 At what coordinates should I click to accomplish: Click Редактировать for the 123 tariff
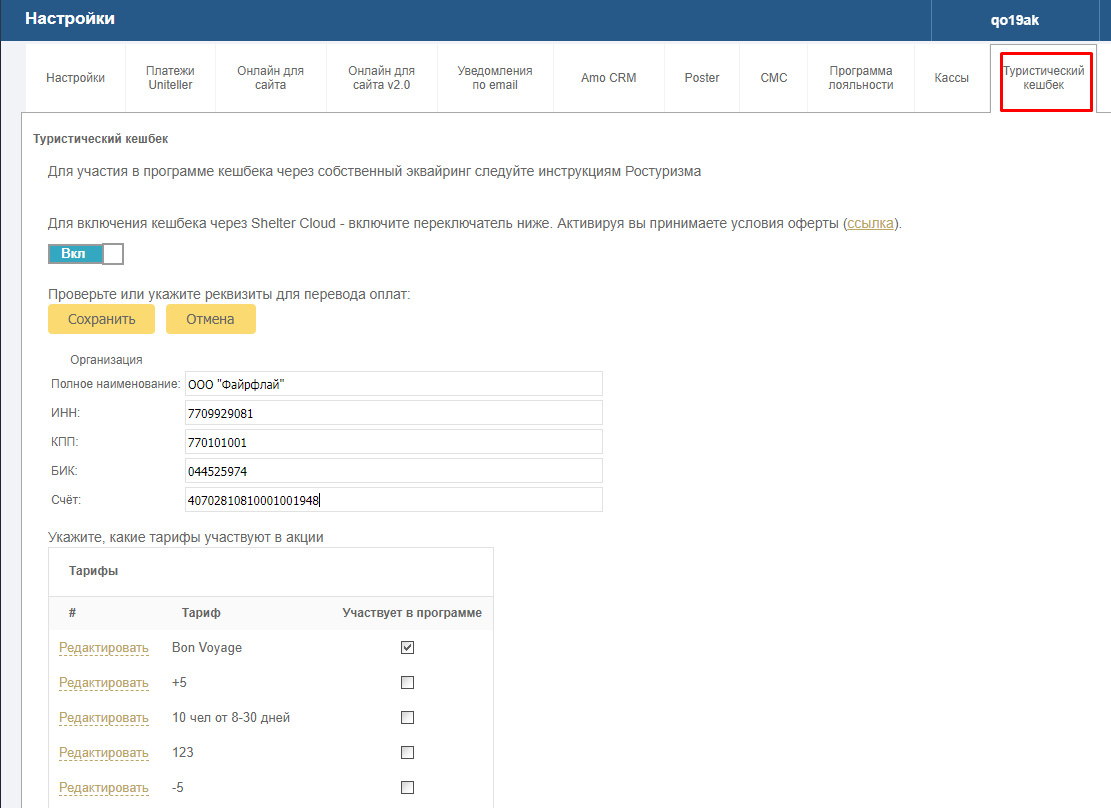tap(103, 753)
